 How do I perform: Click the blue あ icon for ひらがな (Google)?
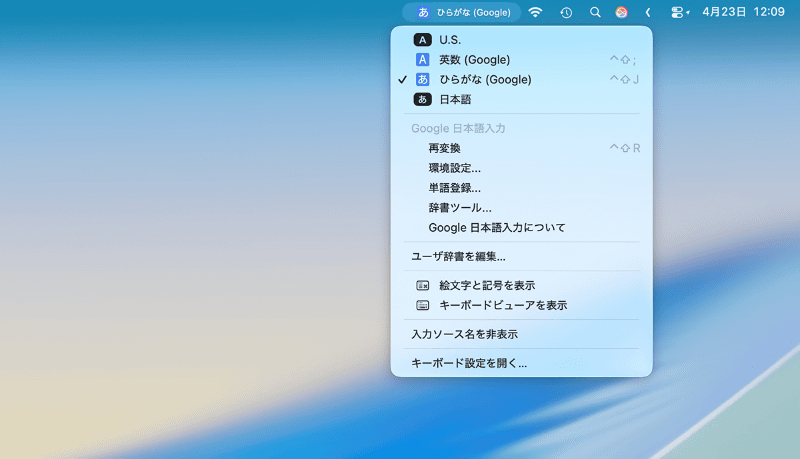point(422,80)
